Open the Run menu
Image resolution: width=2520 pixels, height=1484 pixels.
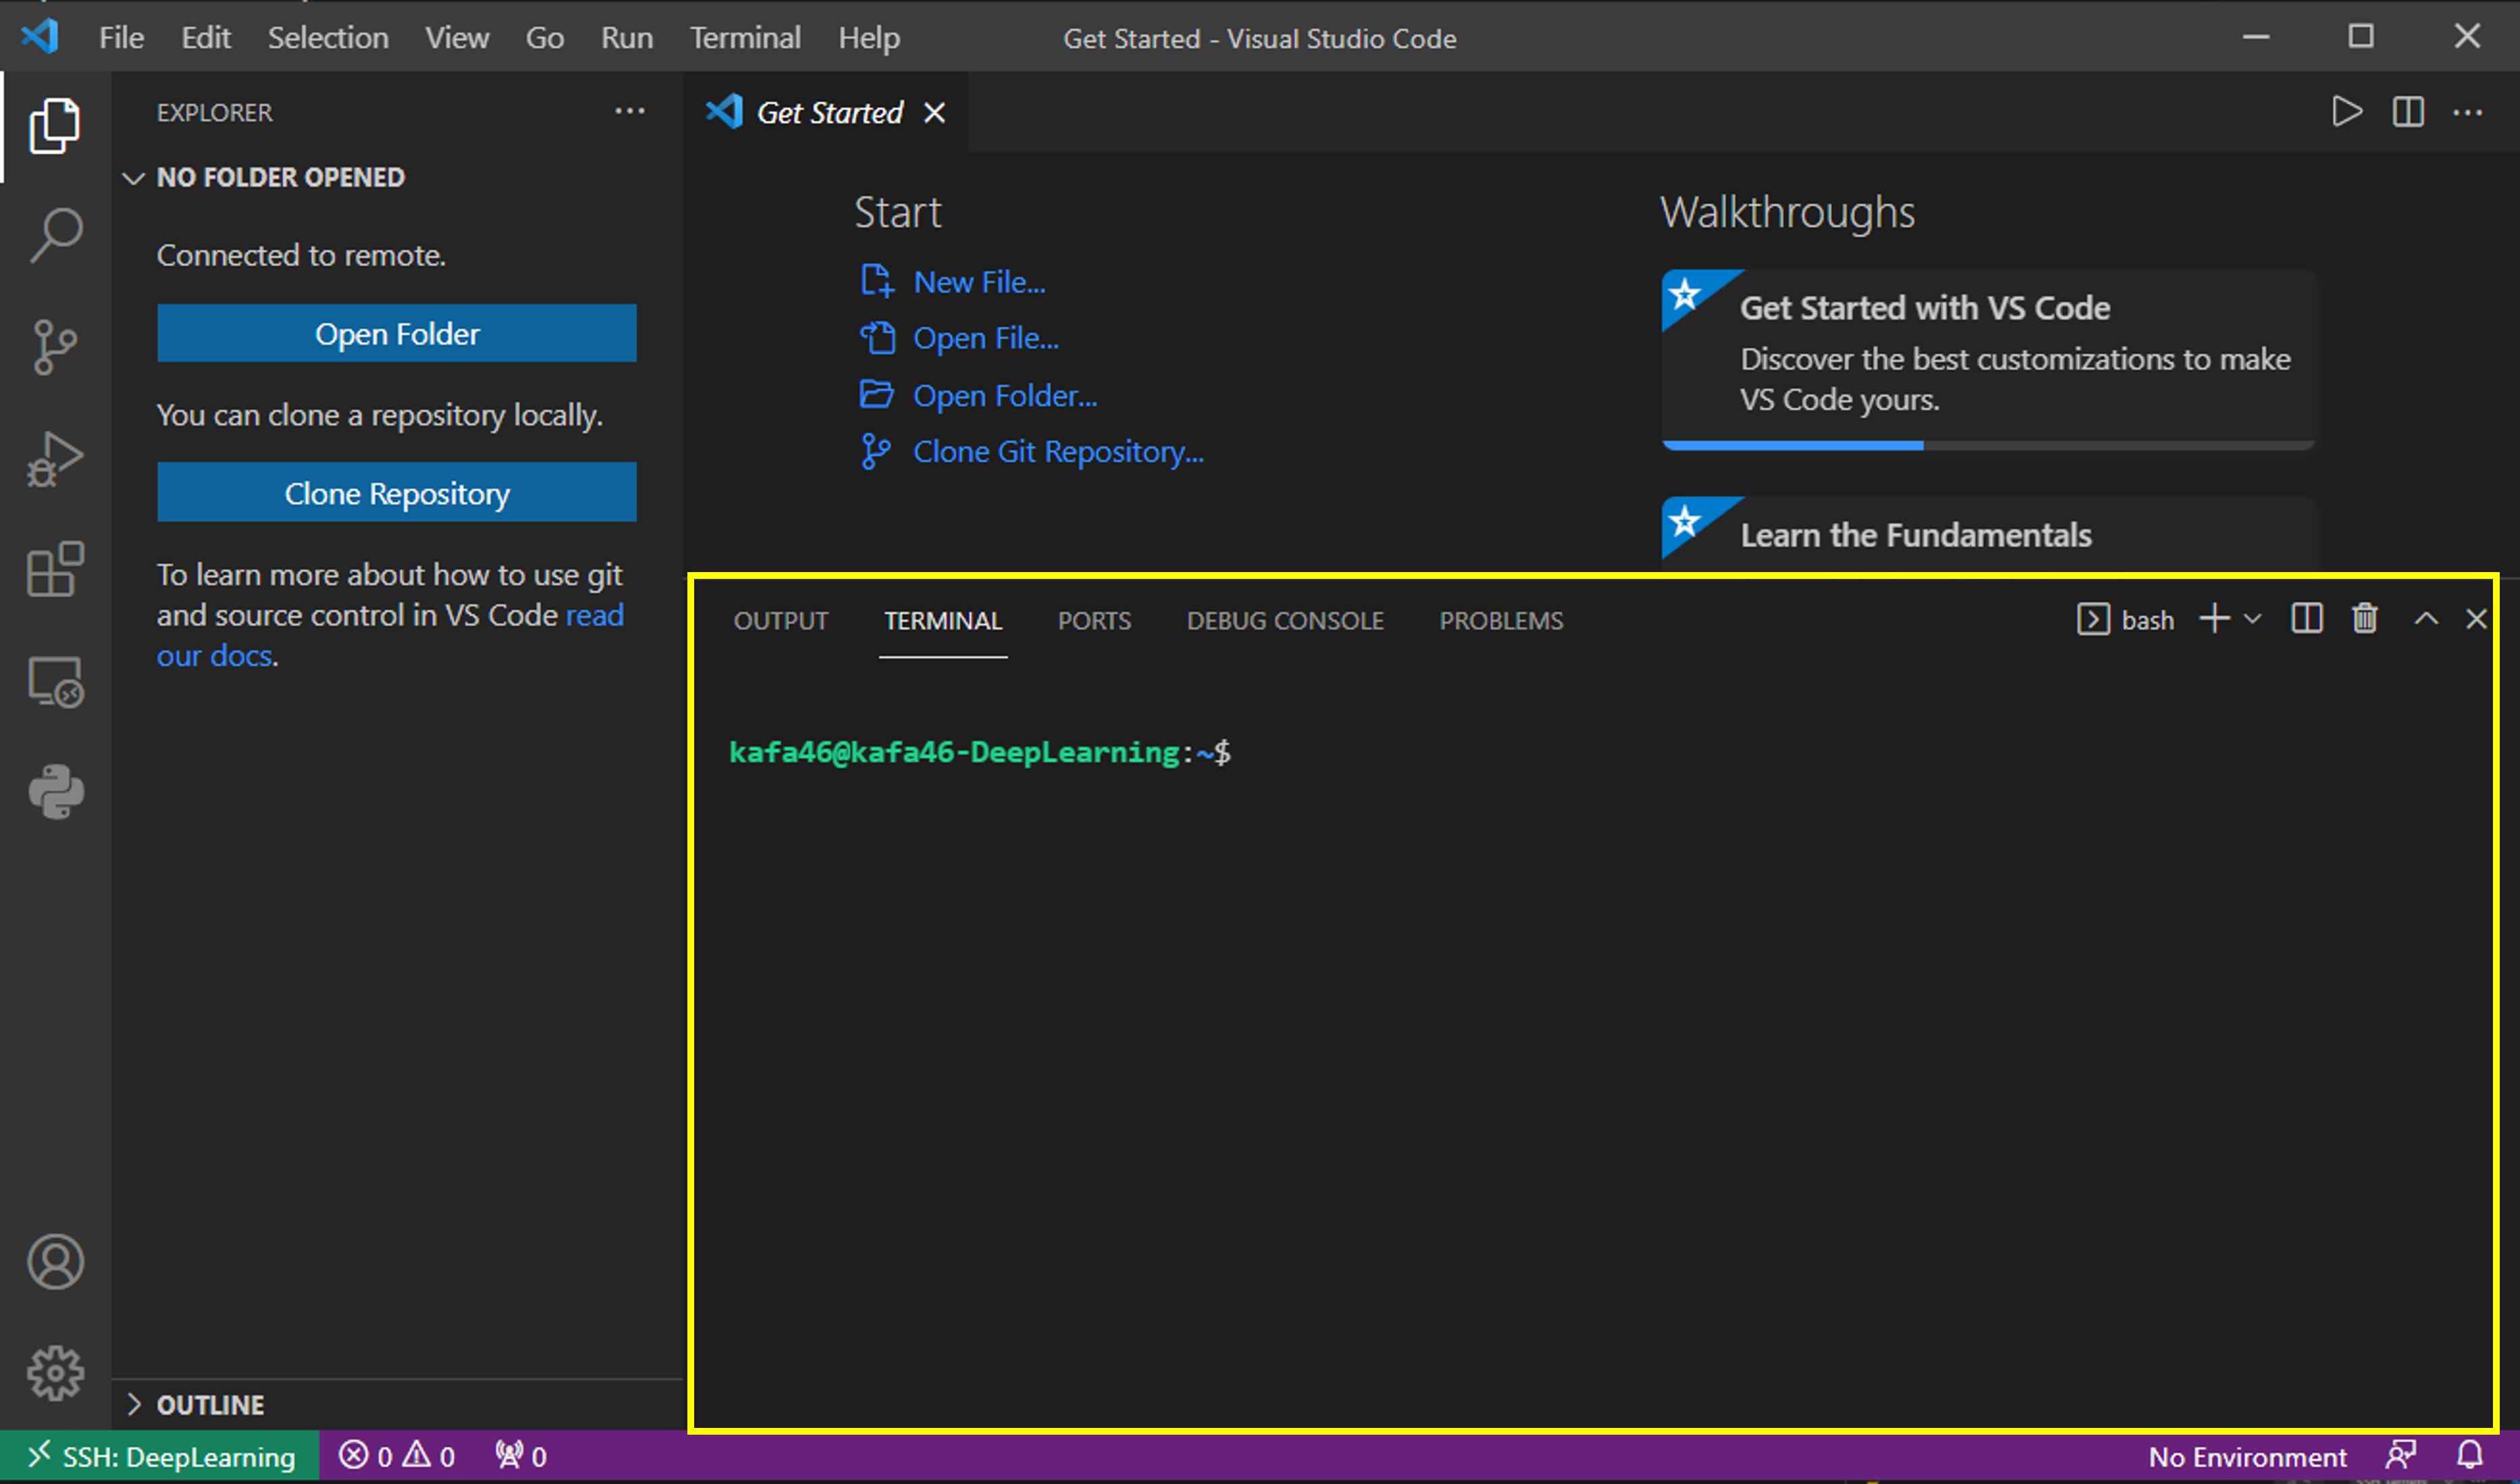(627, 38)
